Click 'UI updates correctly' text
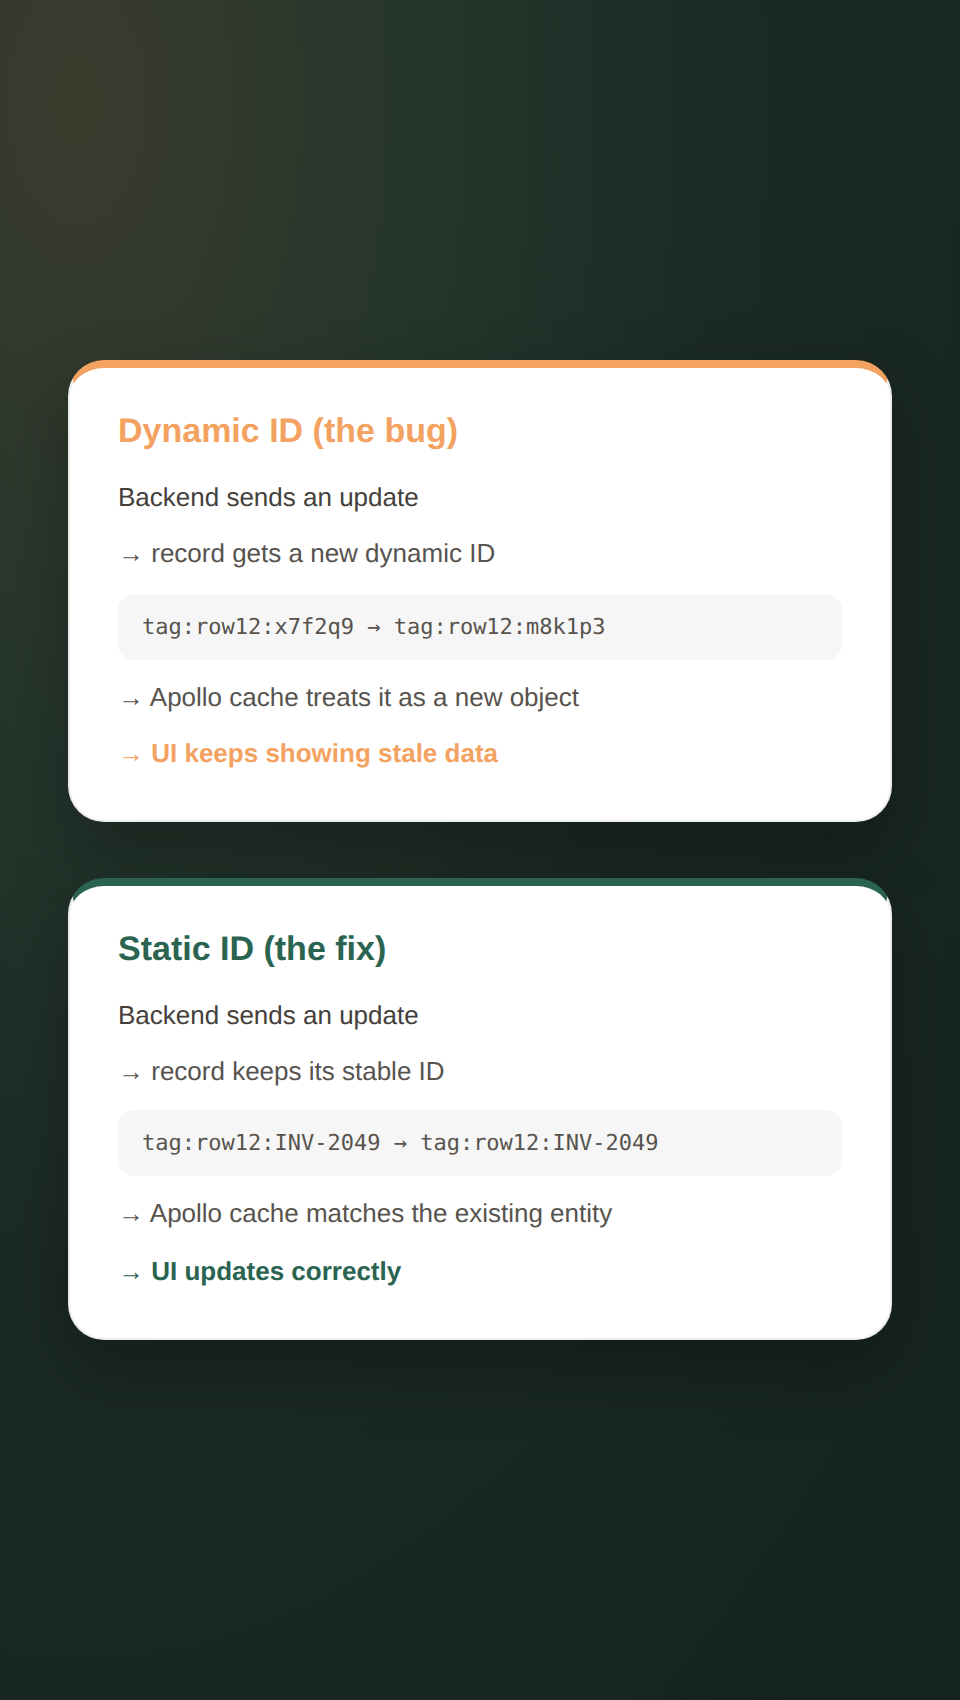 pyautogui.click(x=276, y=1272)
